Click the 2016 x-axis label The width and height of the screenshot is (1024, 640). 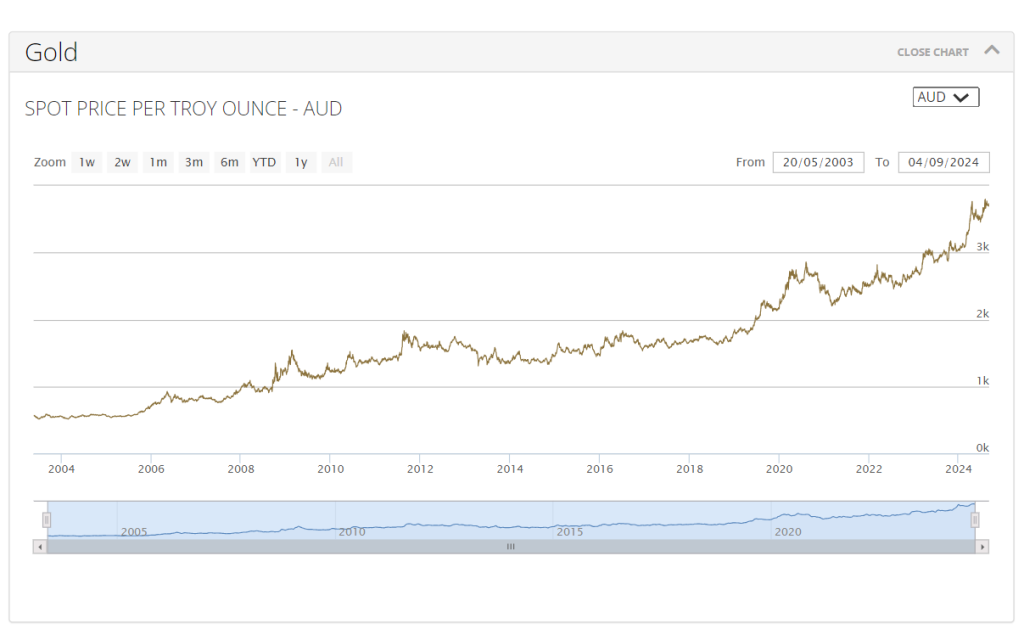[600, 469]
